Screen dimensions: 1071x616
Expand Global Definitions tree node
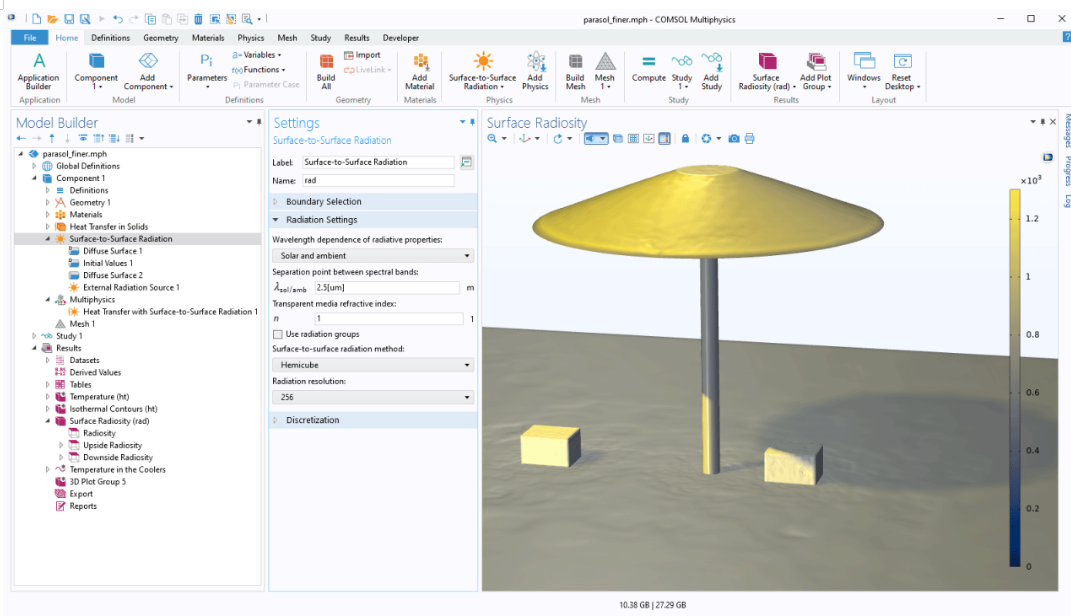coord(34,166)
